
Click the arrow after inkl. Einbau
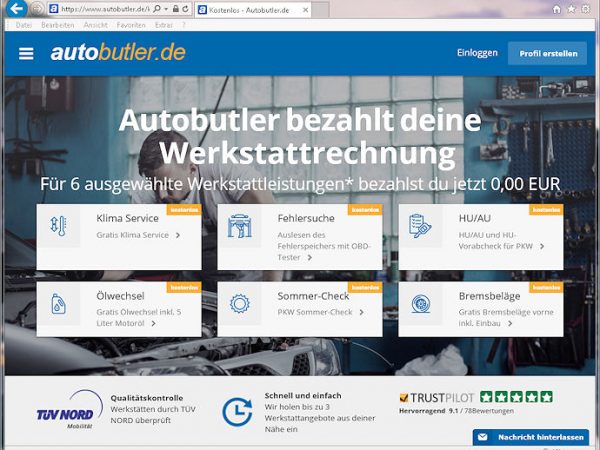510,323
